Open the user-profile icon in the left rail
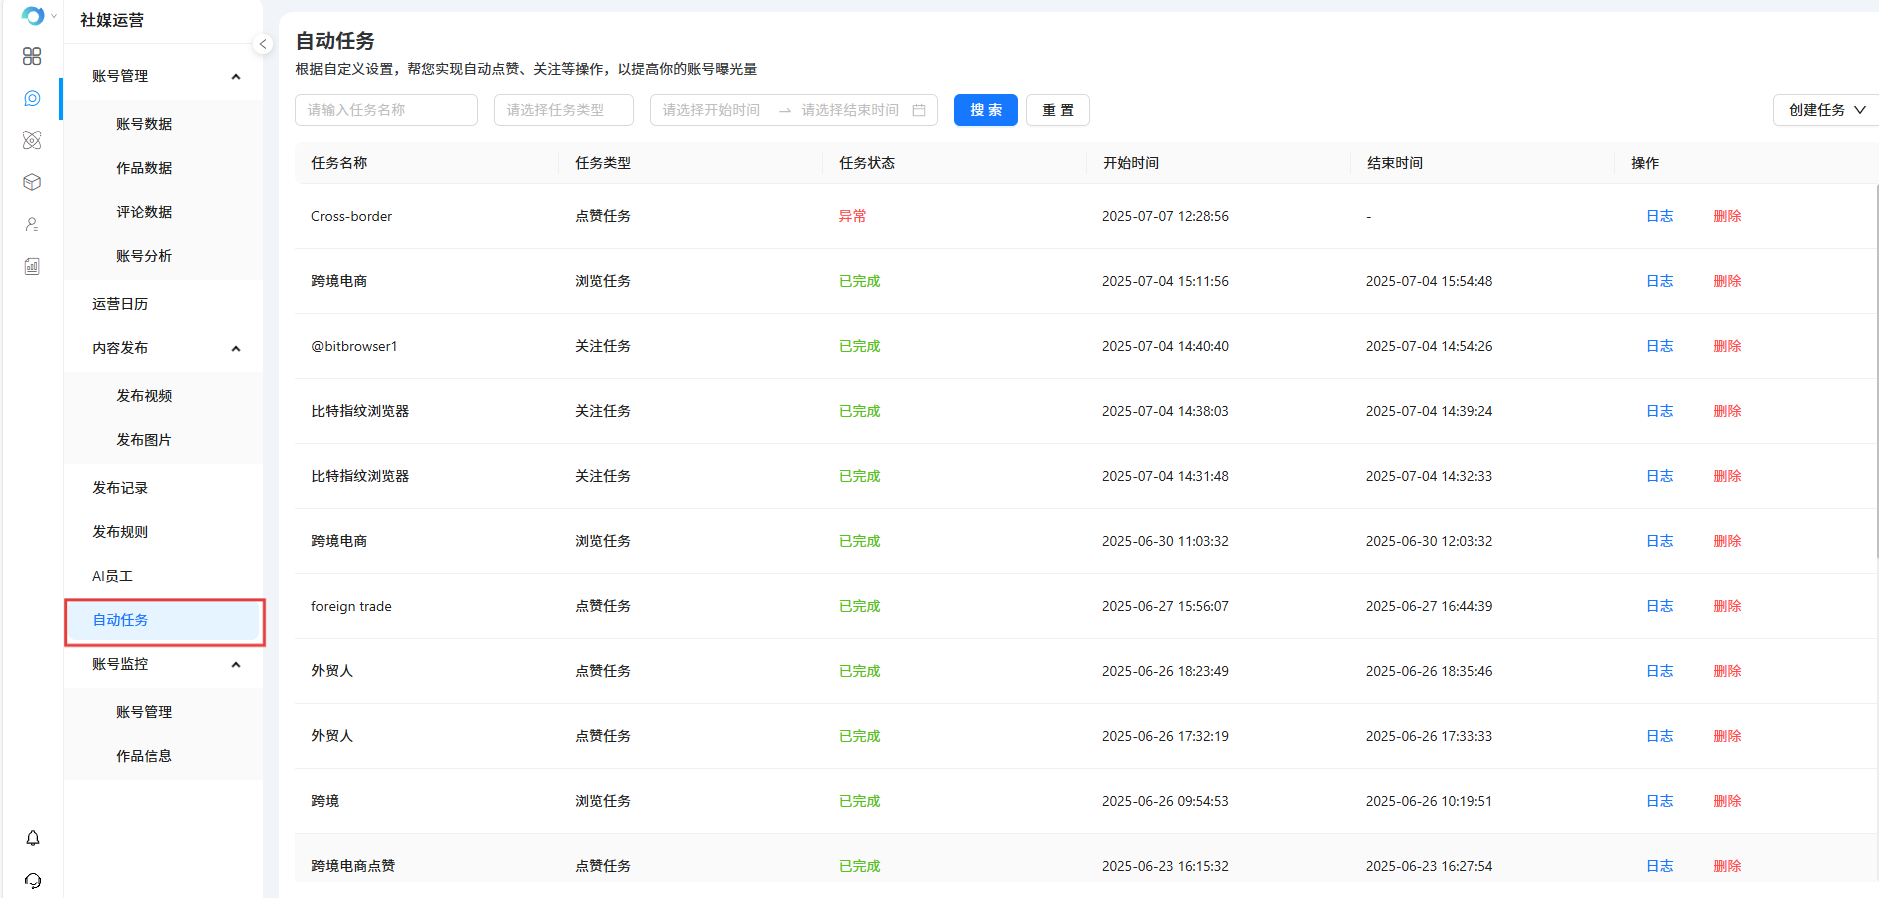The height and width of the screenshot is (898, 1879). click(x=32, y=224)
